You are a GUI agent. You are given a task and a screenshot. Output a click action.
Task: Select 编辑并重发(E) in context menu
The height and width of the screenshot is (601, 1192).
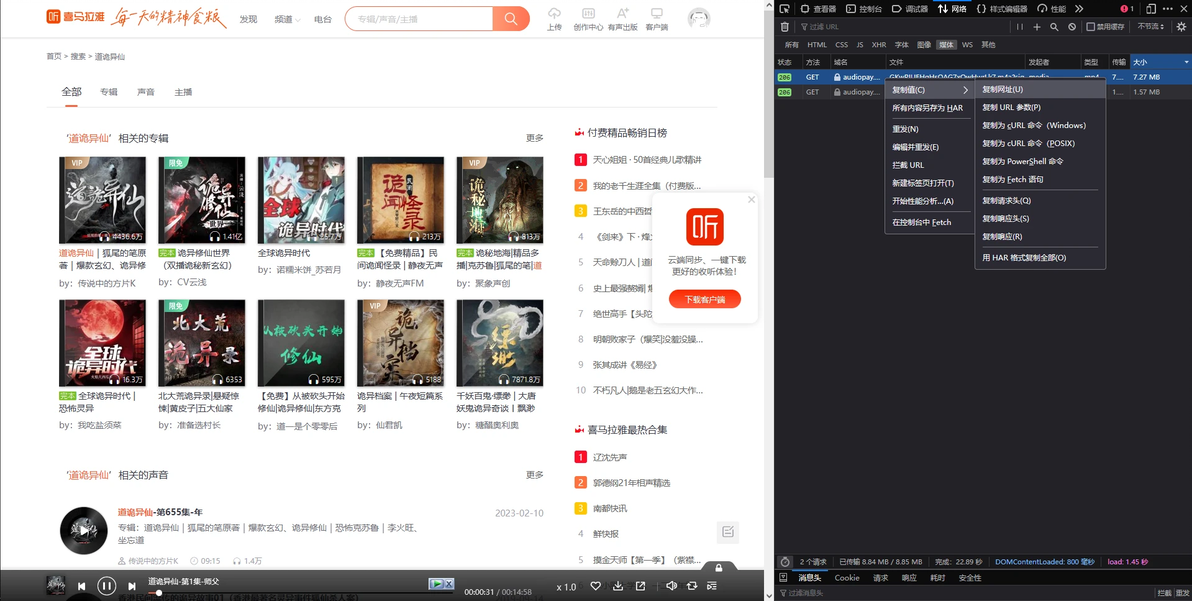pyautogui.click(x=930, y=147)
